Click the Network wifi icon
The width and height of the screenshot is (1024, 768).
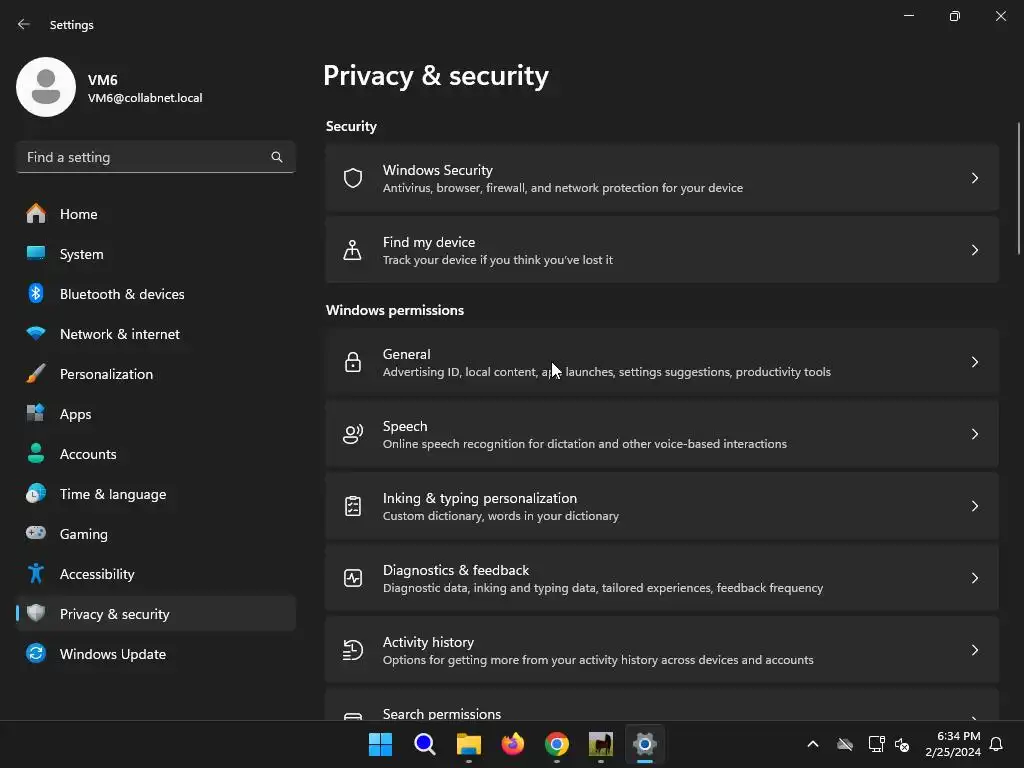coord(36,333)
